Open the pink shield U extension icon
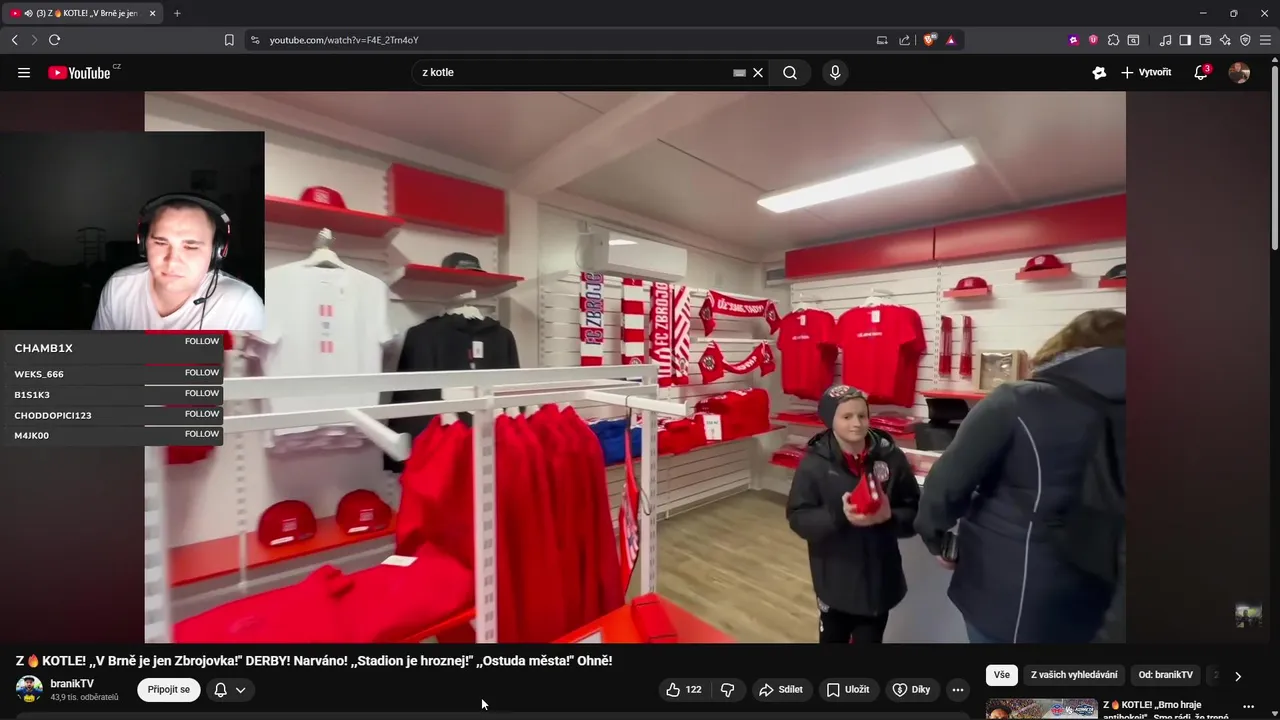 pyautogui.click(x=1093, y=40)
